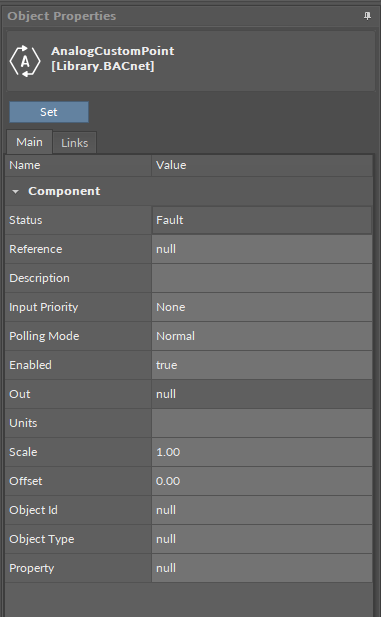Click the Reference value field
Viewport: 381px width, 617px height.
262,249
